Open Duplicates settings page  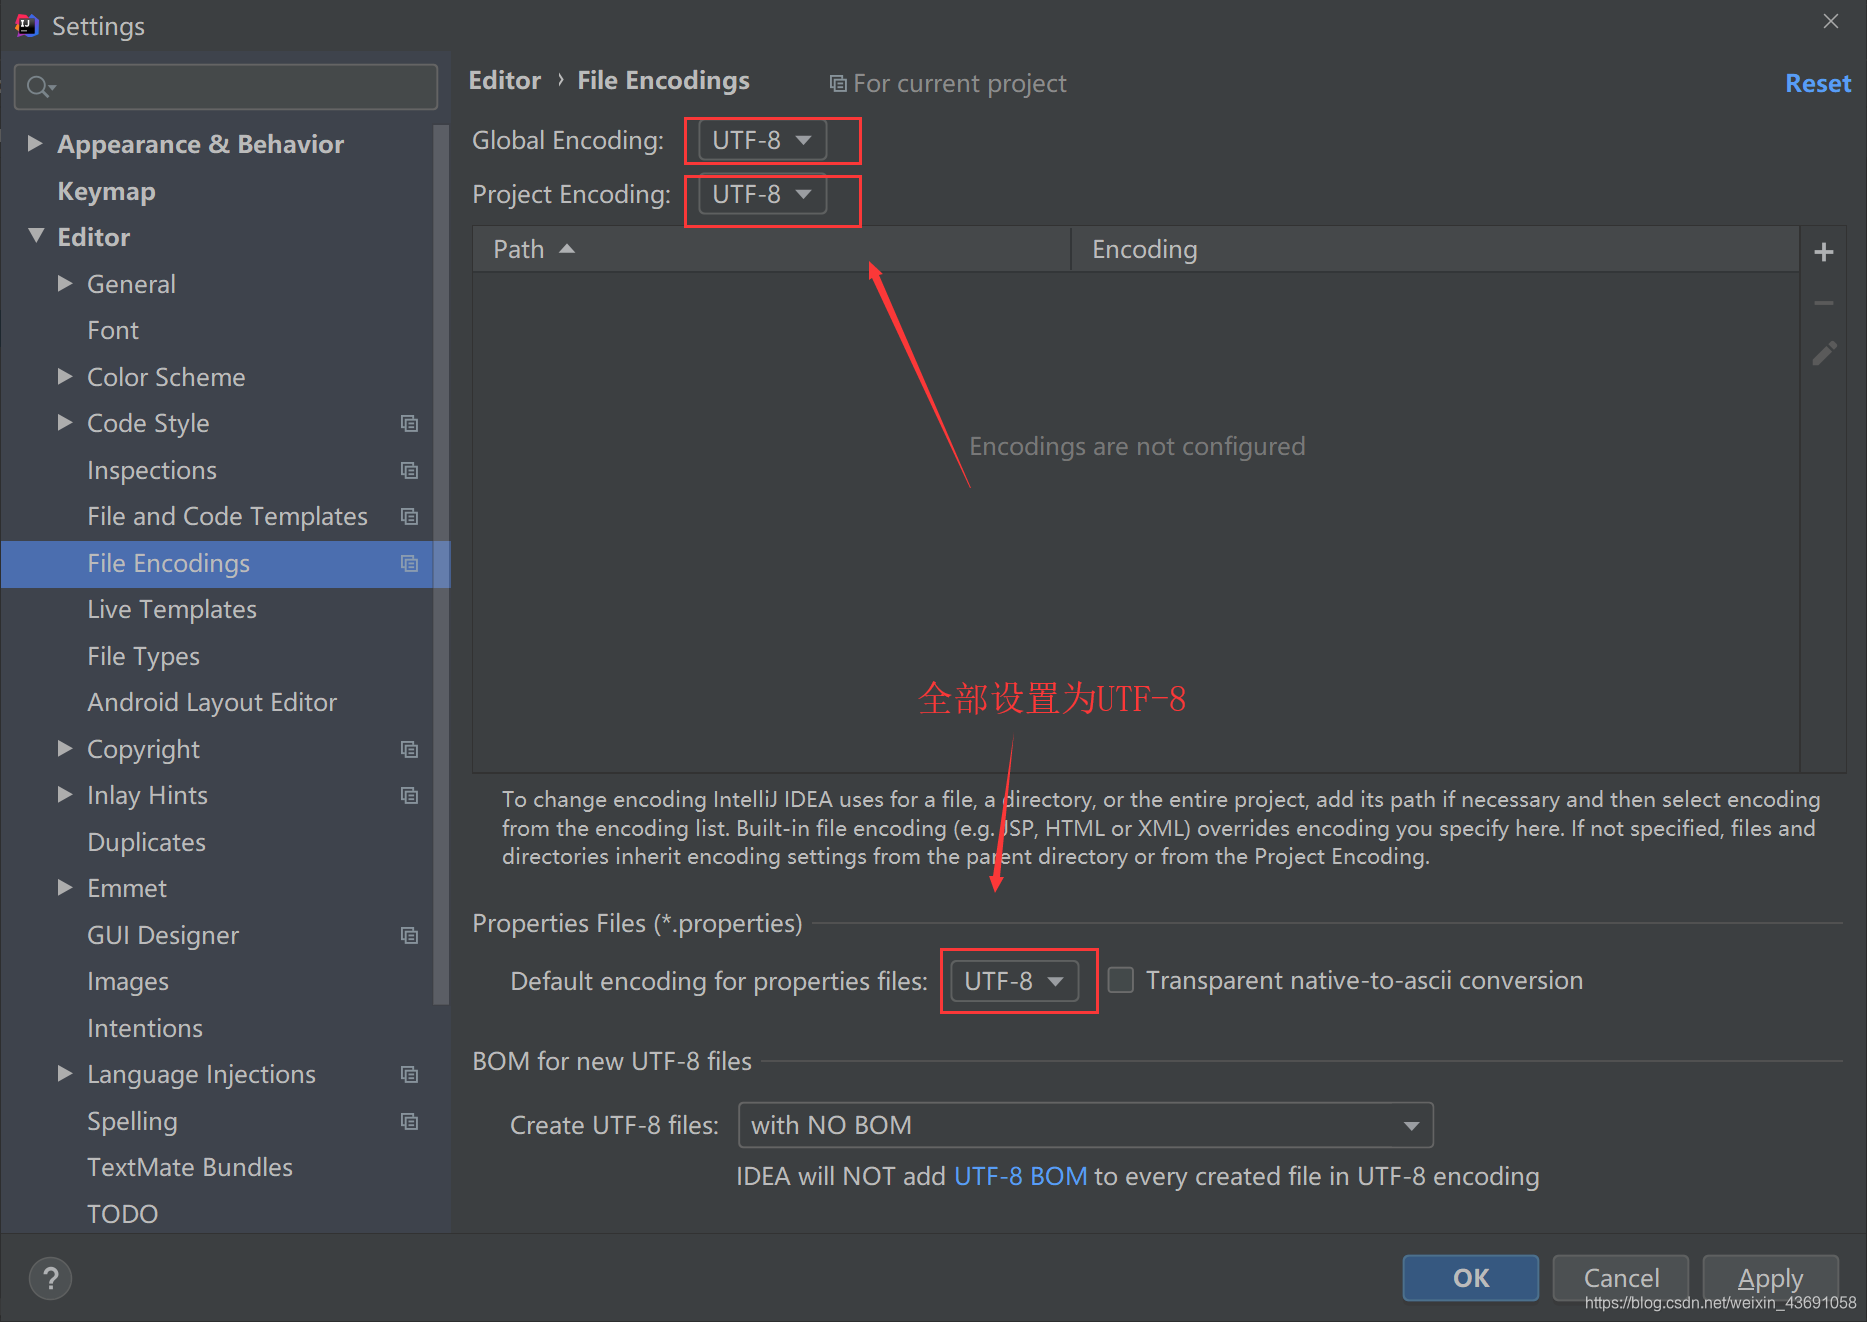[x=146, y=842]
